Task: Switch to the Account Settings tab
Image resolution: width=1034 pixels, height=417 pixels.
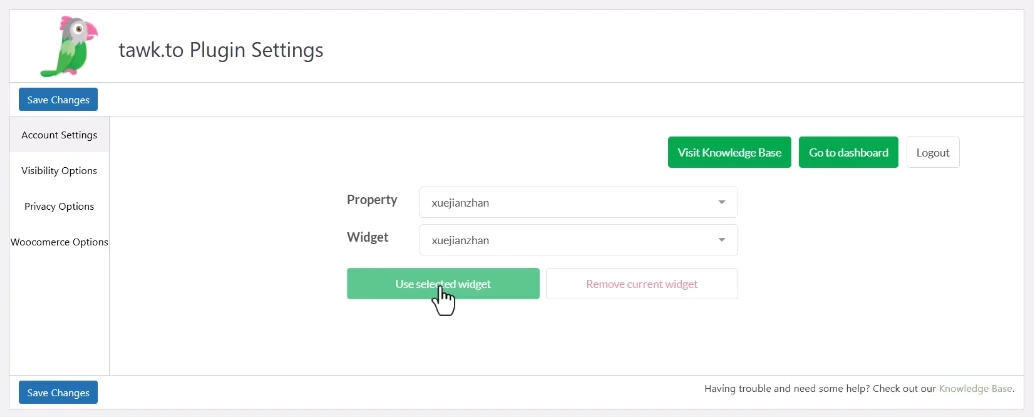Action: 59,135
